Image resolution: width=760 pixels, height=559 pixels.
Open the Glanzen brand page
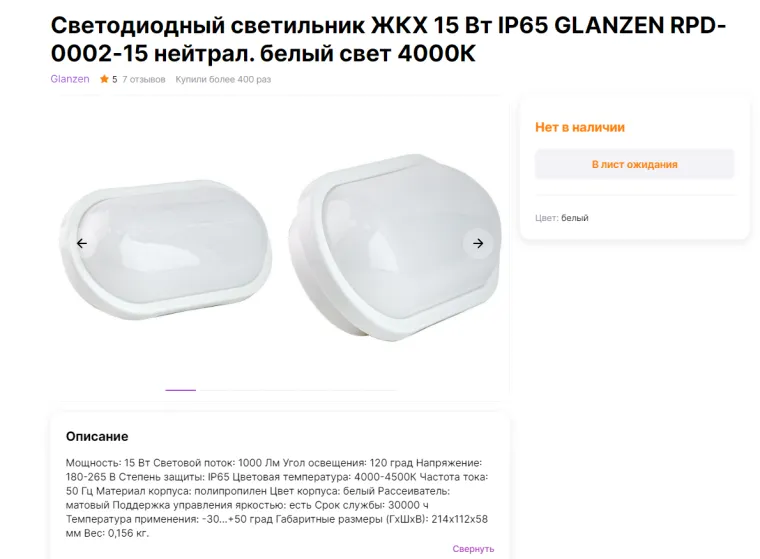(x=70, y=79)
